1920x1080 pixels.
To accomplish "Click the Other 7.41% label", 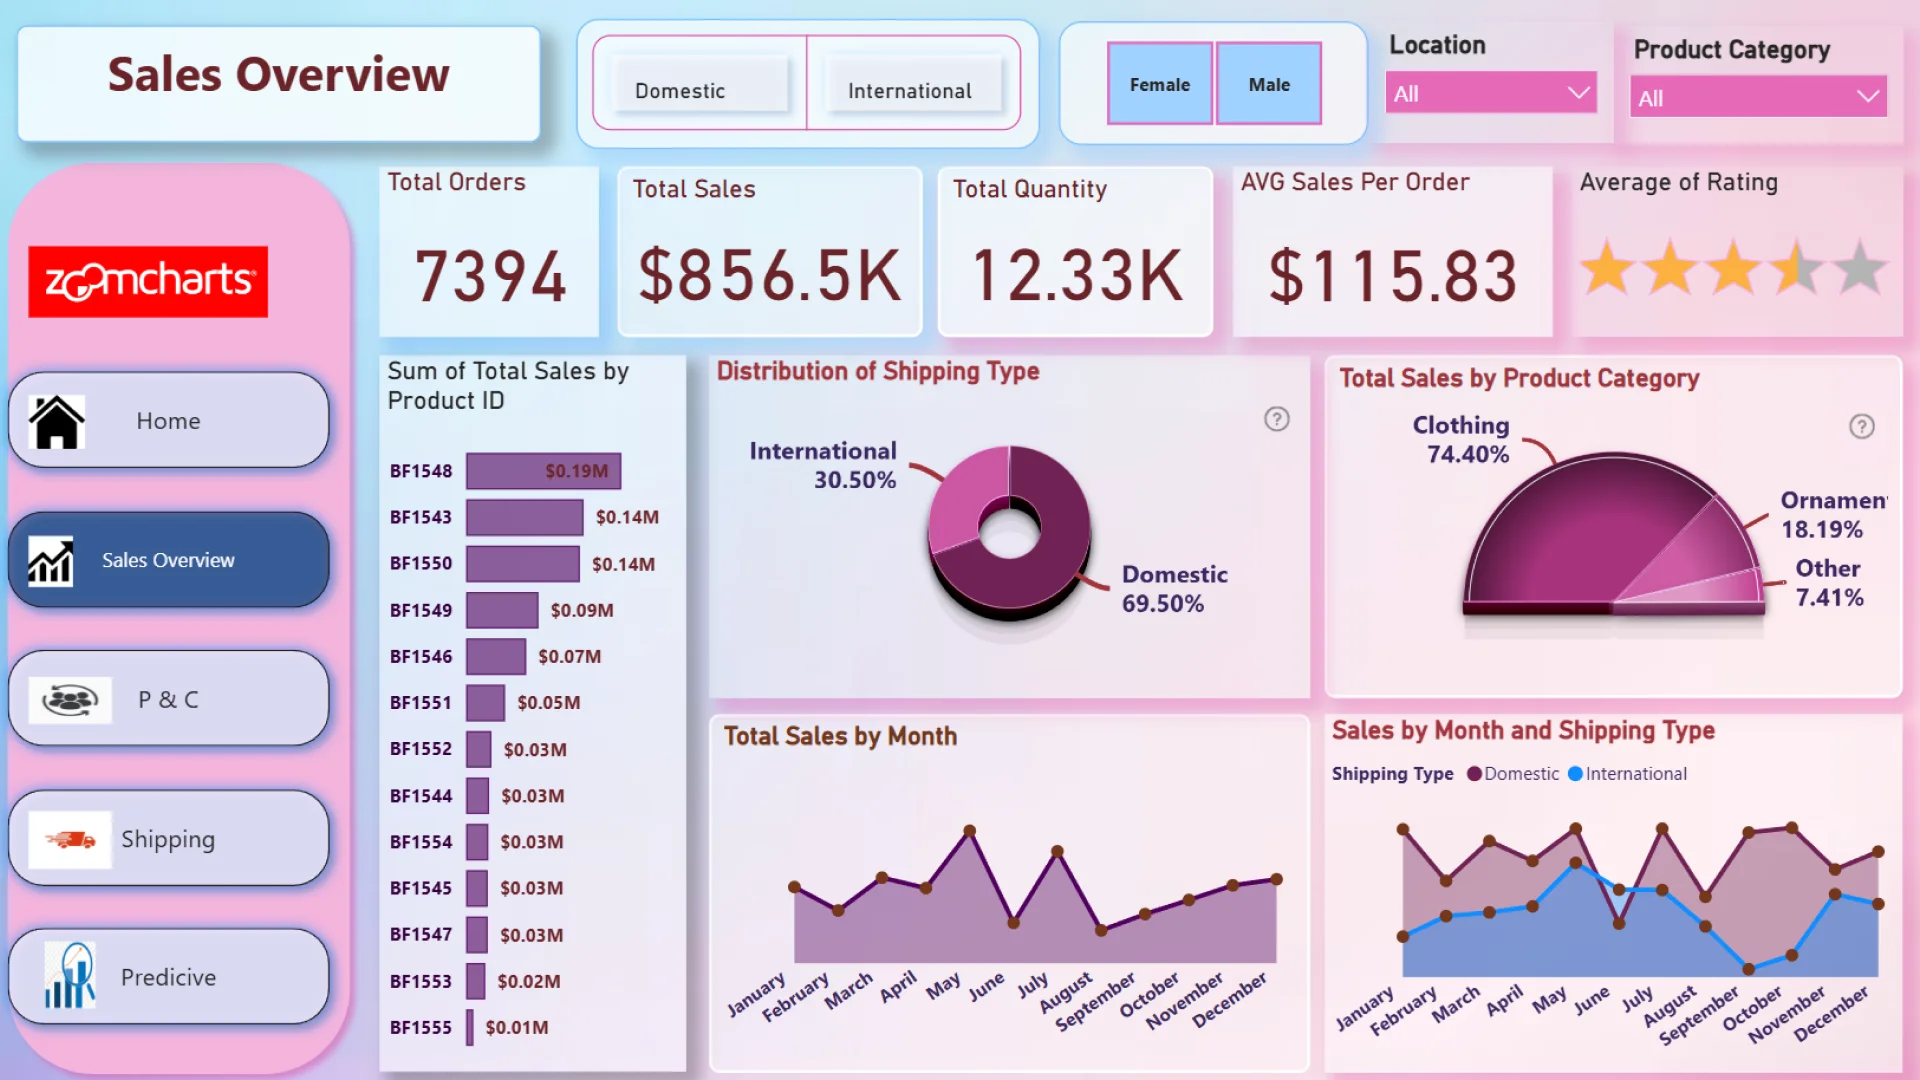I will coord(1829,583).
